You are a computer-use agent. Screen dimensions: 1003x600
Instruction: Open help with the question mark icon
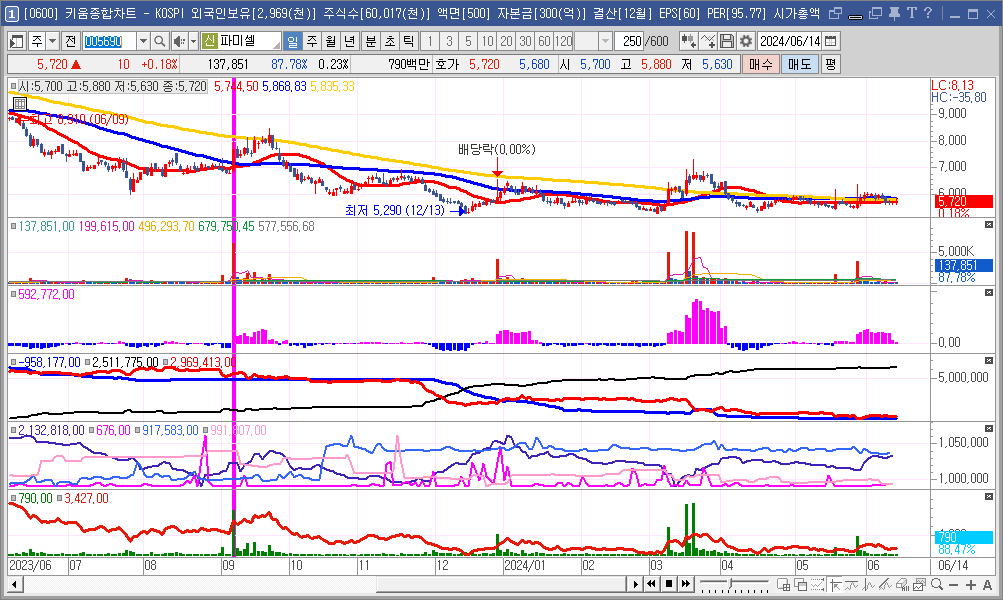pos(928,13)
